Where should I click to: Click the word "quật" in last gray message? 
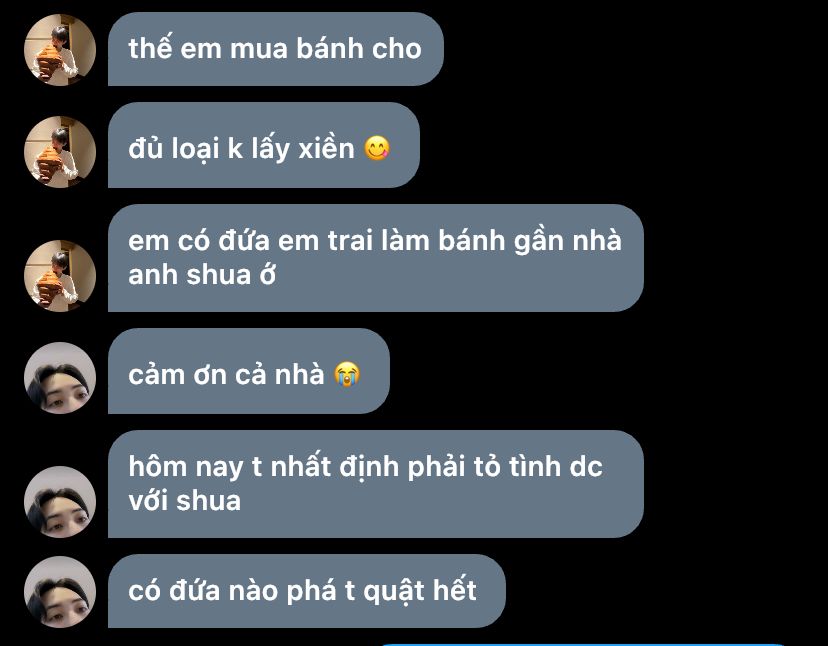point(394,591)
